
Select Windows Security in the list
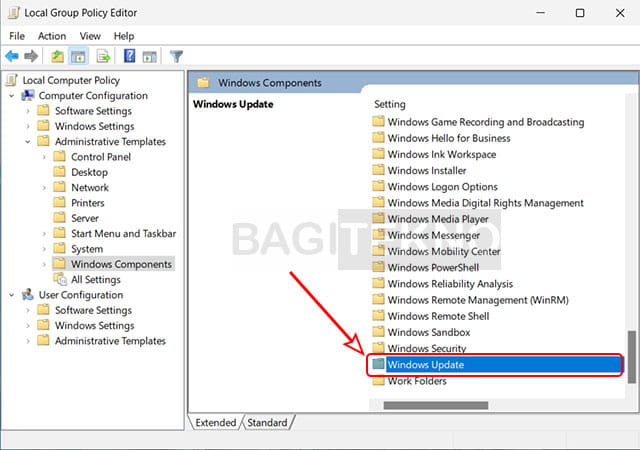point(427,348)
